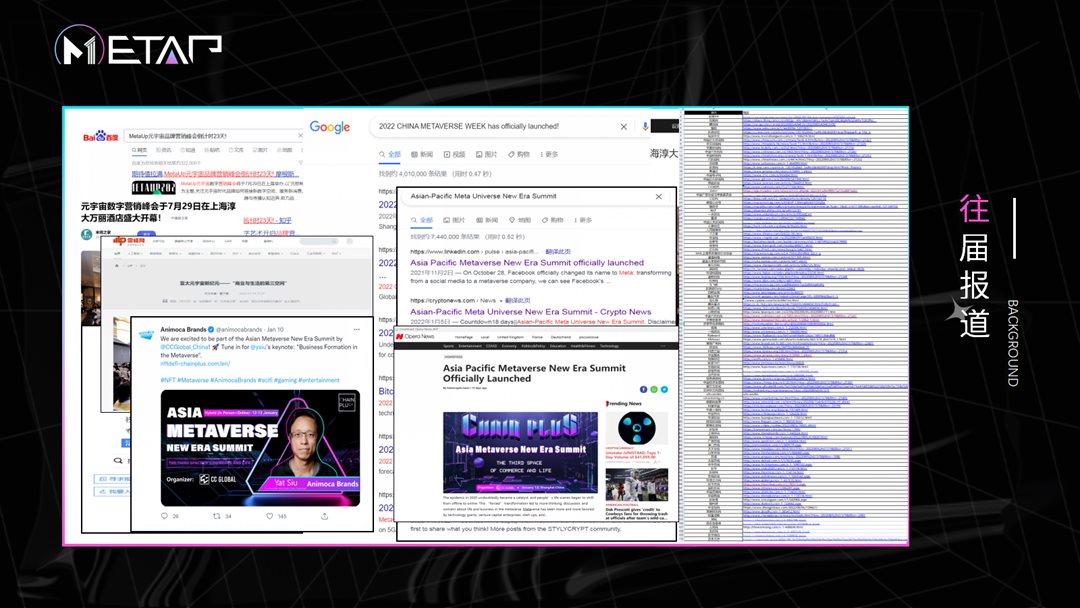Focus Asian-Pacific Meta Universe New Era Summit field

tap(537, 196)
